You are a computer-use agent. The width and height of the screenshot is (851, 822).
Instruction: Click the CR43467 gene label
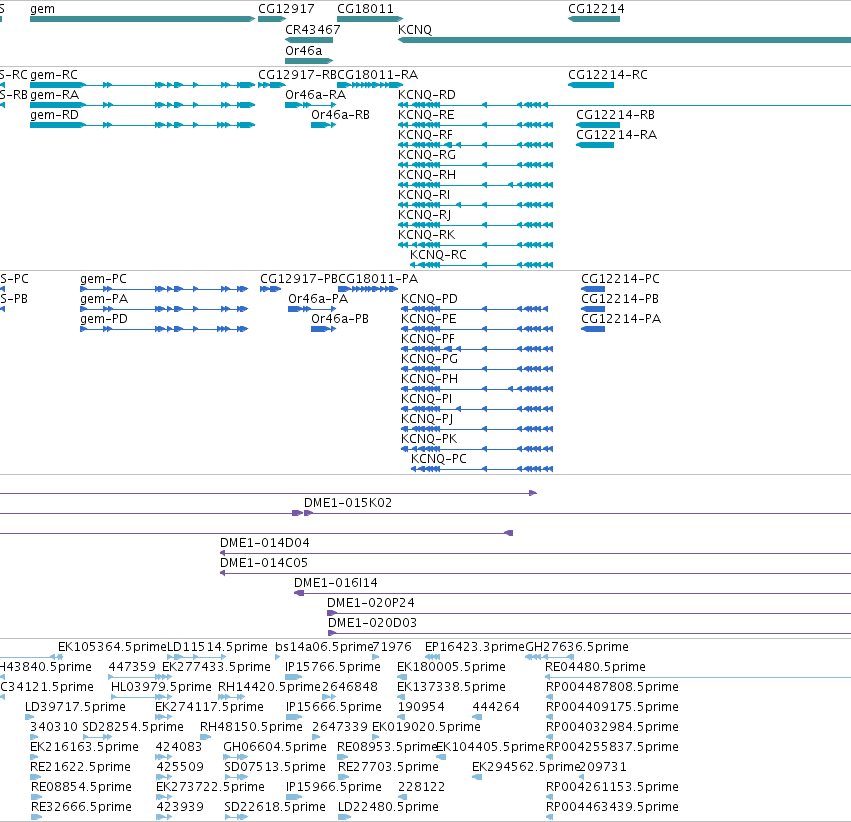click(x=313, y=30)
